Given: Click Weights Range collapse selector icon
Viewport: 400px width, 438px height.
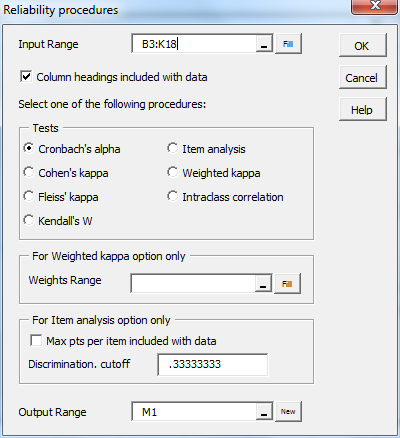Looking at the screenshot, I should pos(263,284).
